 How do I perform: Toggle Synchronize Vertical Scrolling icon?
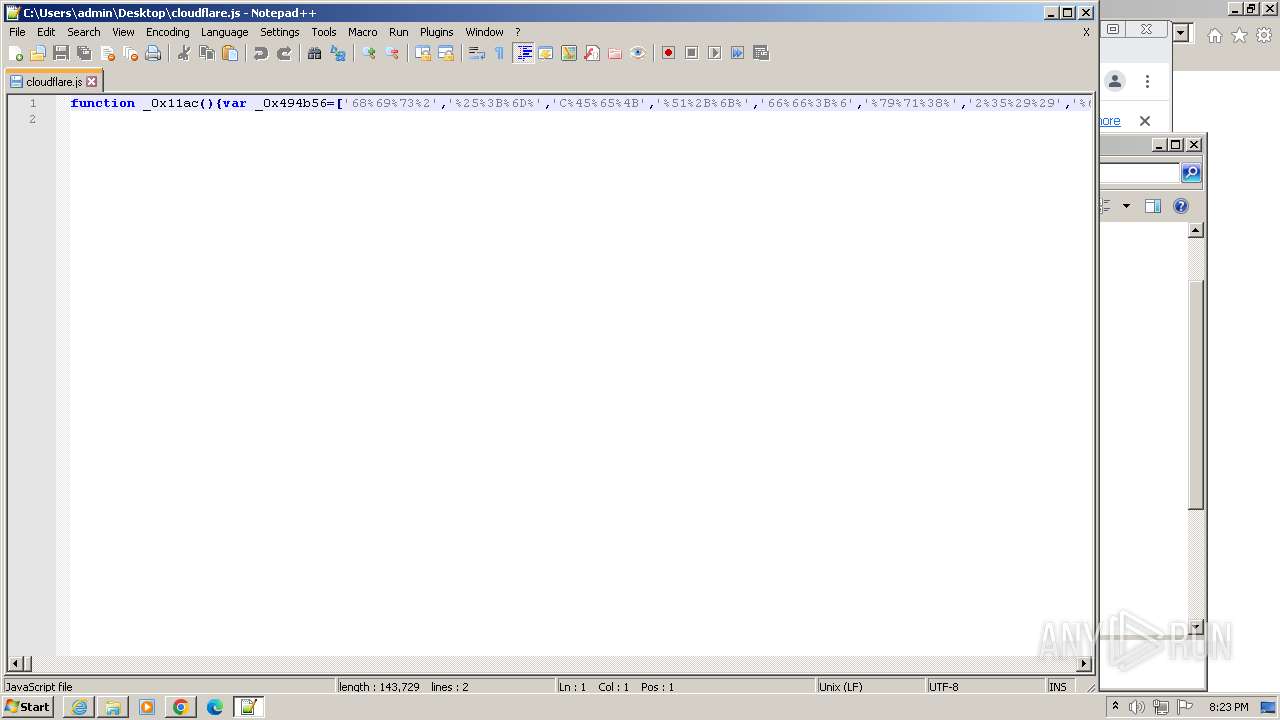click(423, 53)
